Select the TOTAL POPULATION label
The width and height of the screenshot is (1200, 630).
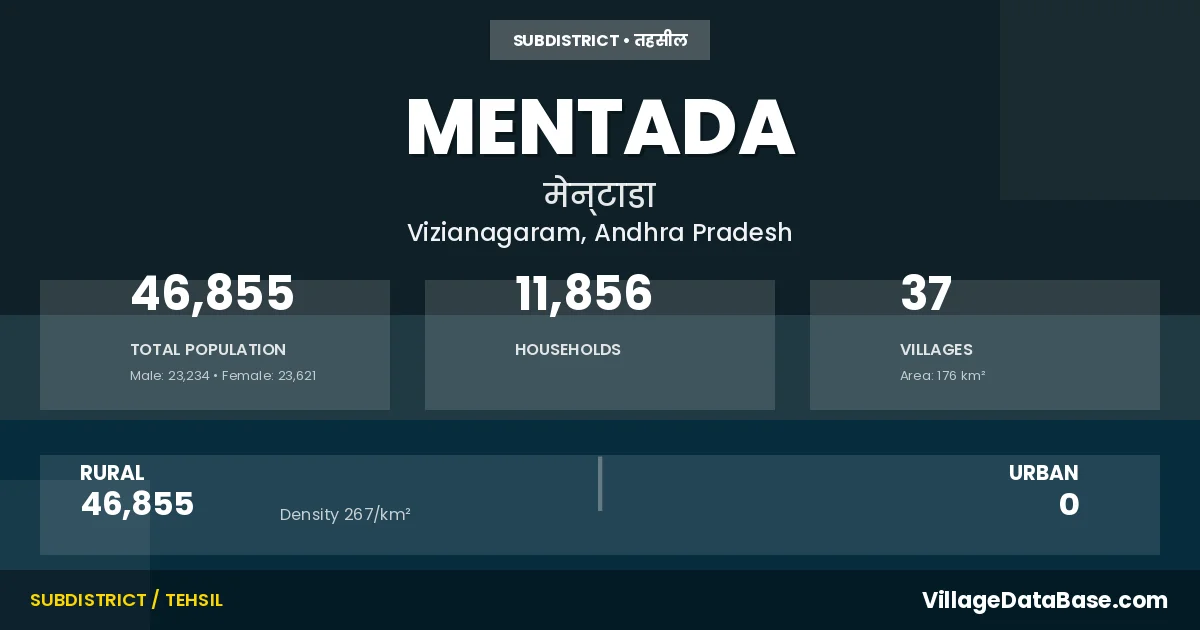pos(208,350)
